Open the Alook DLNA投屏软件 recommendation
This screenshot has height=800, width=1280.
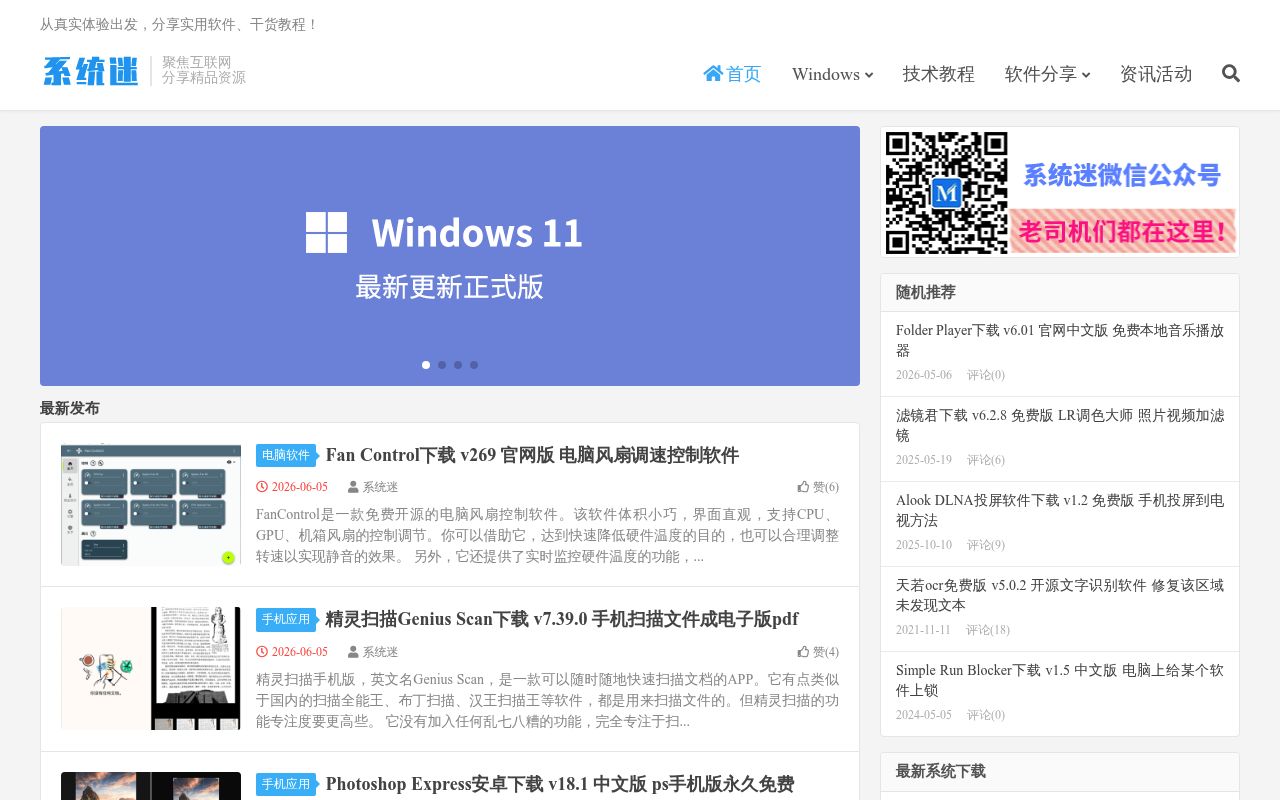point(1060,510)
